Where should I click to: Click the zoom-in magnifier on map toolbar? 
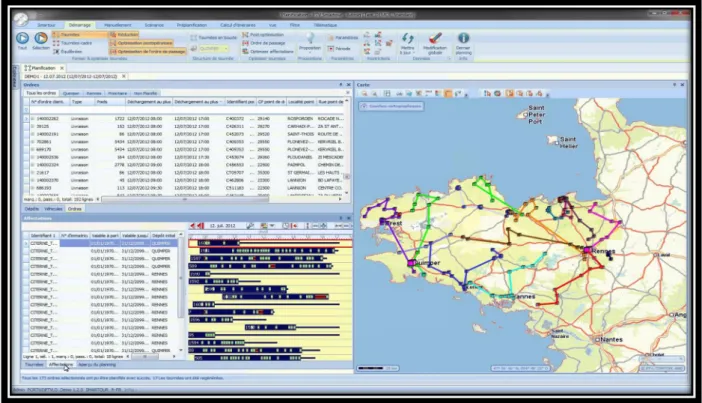(x=364, y=94)
